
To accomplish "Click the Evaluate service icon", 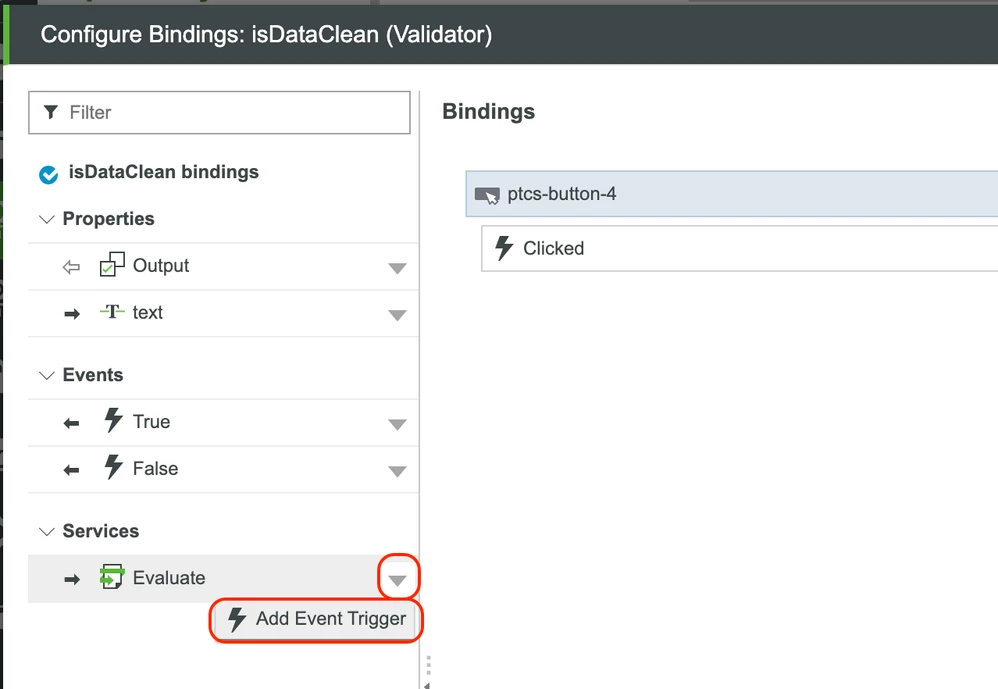I will pyautogui.click(x=112, y=577).
